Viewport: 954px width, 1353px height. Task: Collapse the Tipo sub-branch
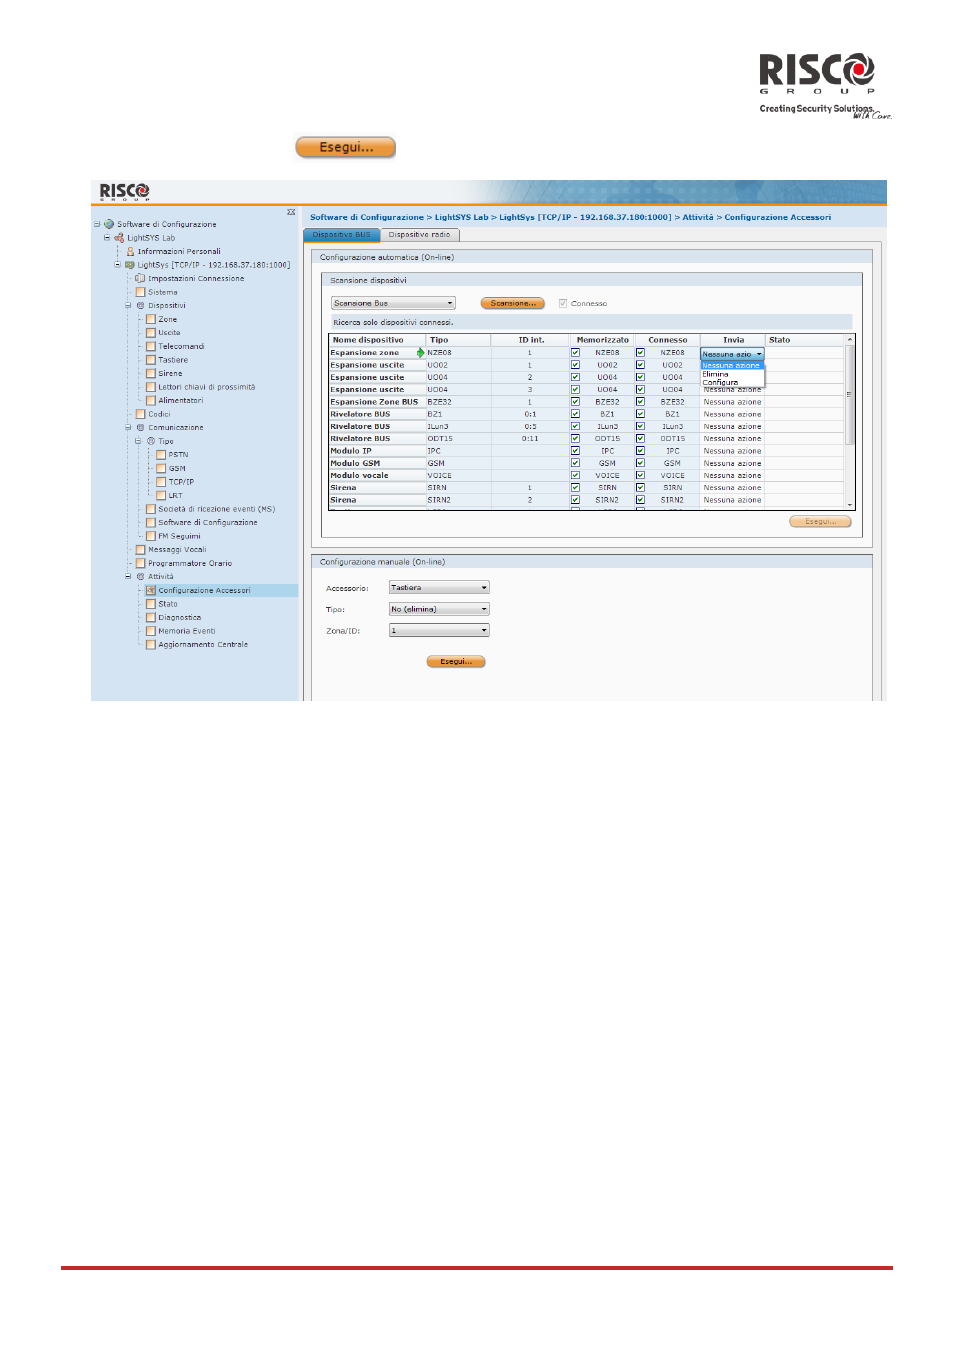139,441
